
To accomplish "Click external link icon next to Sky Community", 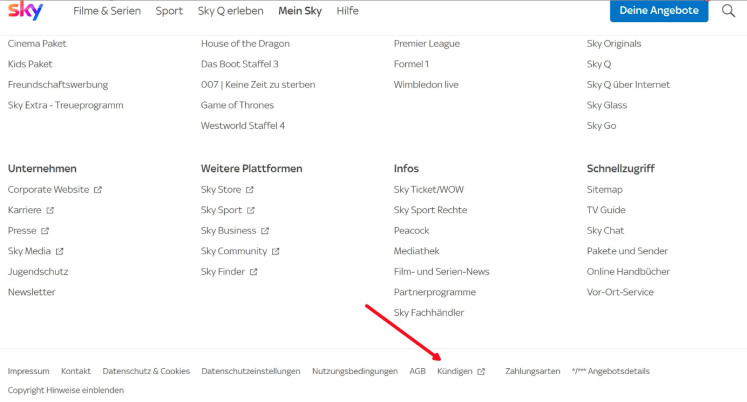I will click(275, 251).
